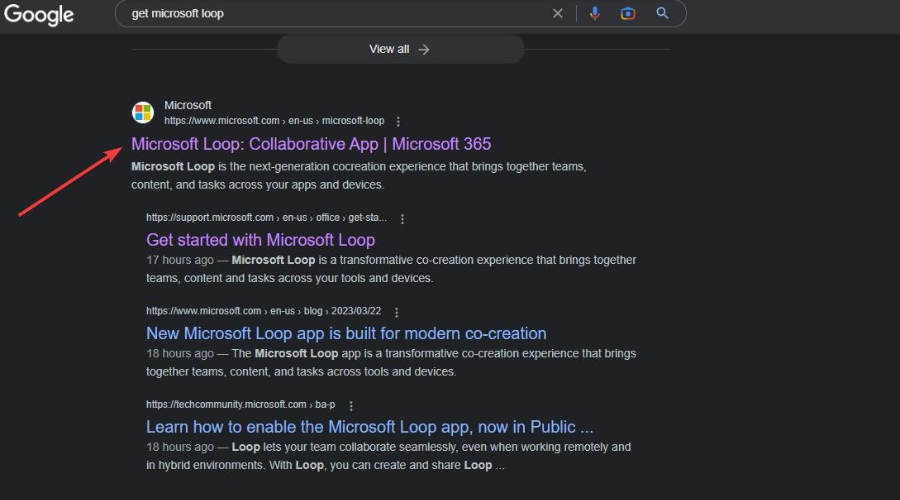Click the techcommunity.microsoft.com breadcrumb URL
This screenshot has width=900, height=500.
click(x=240, y=405)
